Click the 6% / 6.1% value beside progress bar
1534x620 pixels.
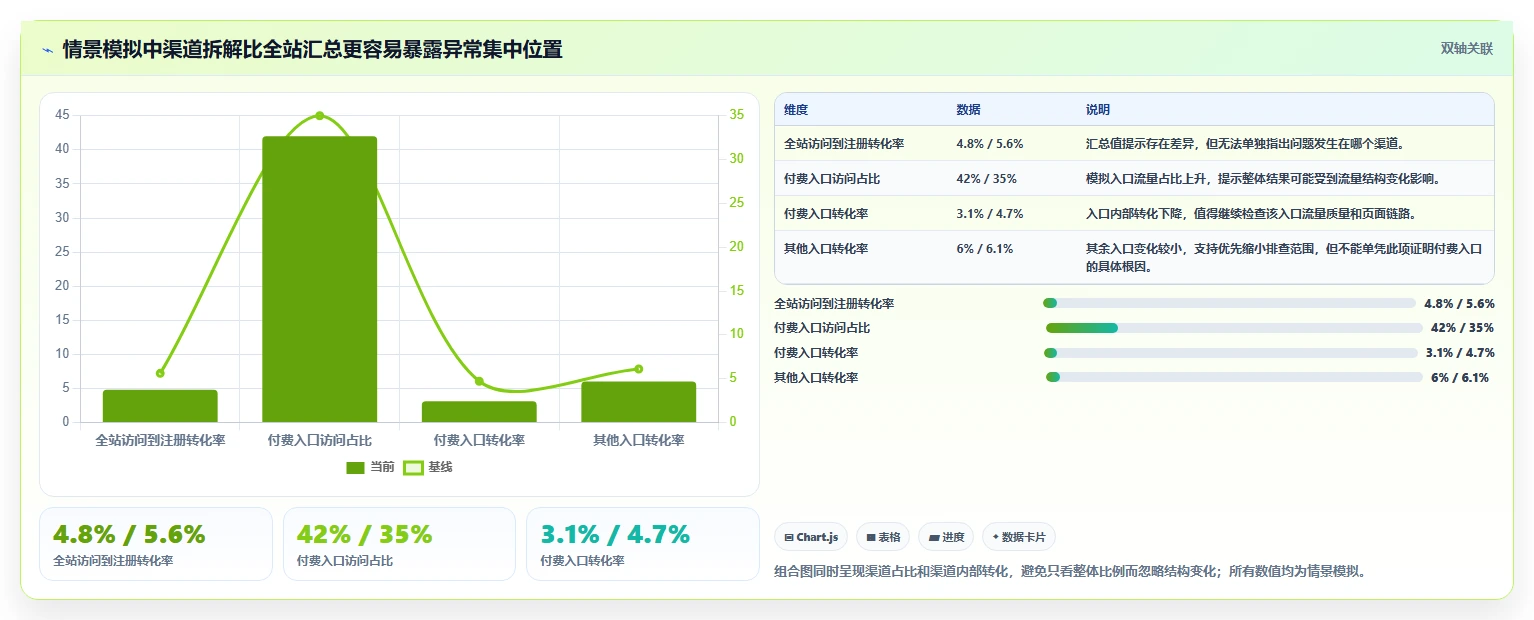click(x=1460, y=378)
